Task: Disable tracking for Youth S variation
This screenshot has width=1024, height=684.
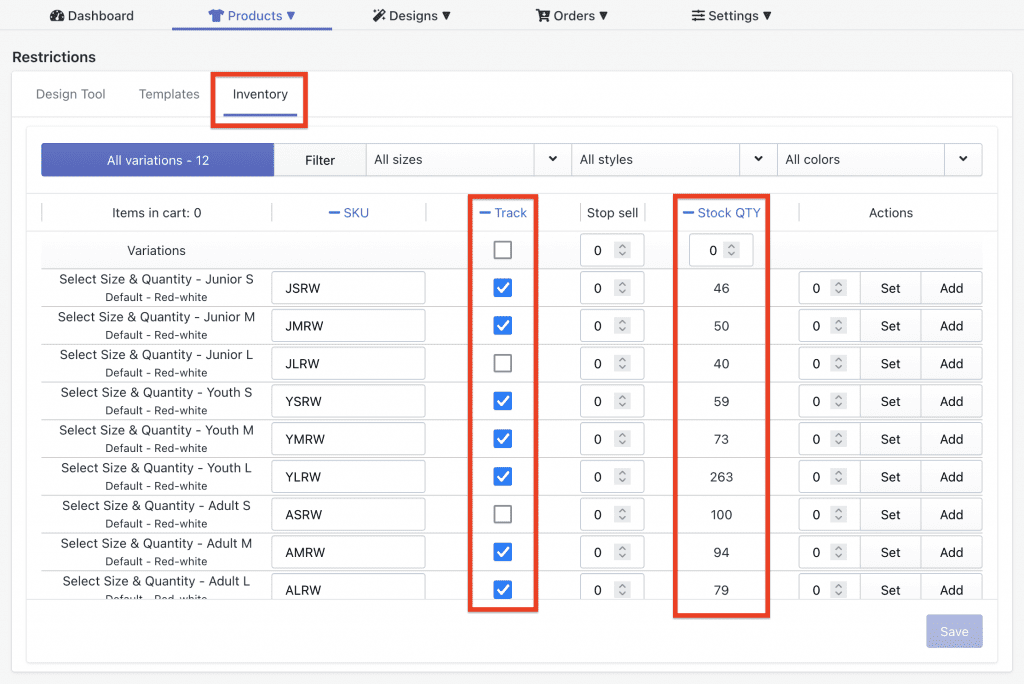Action: (502, 400)
